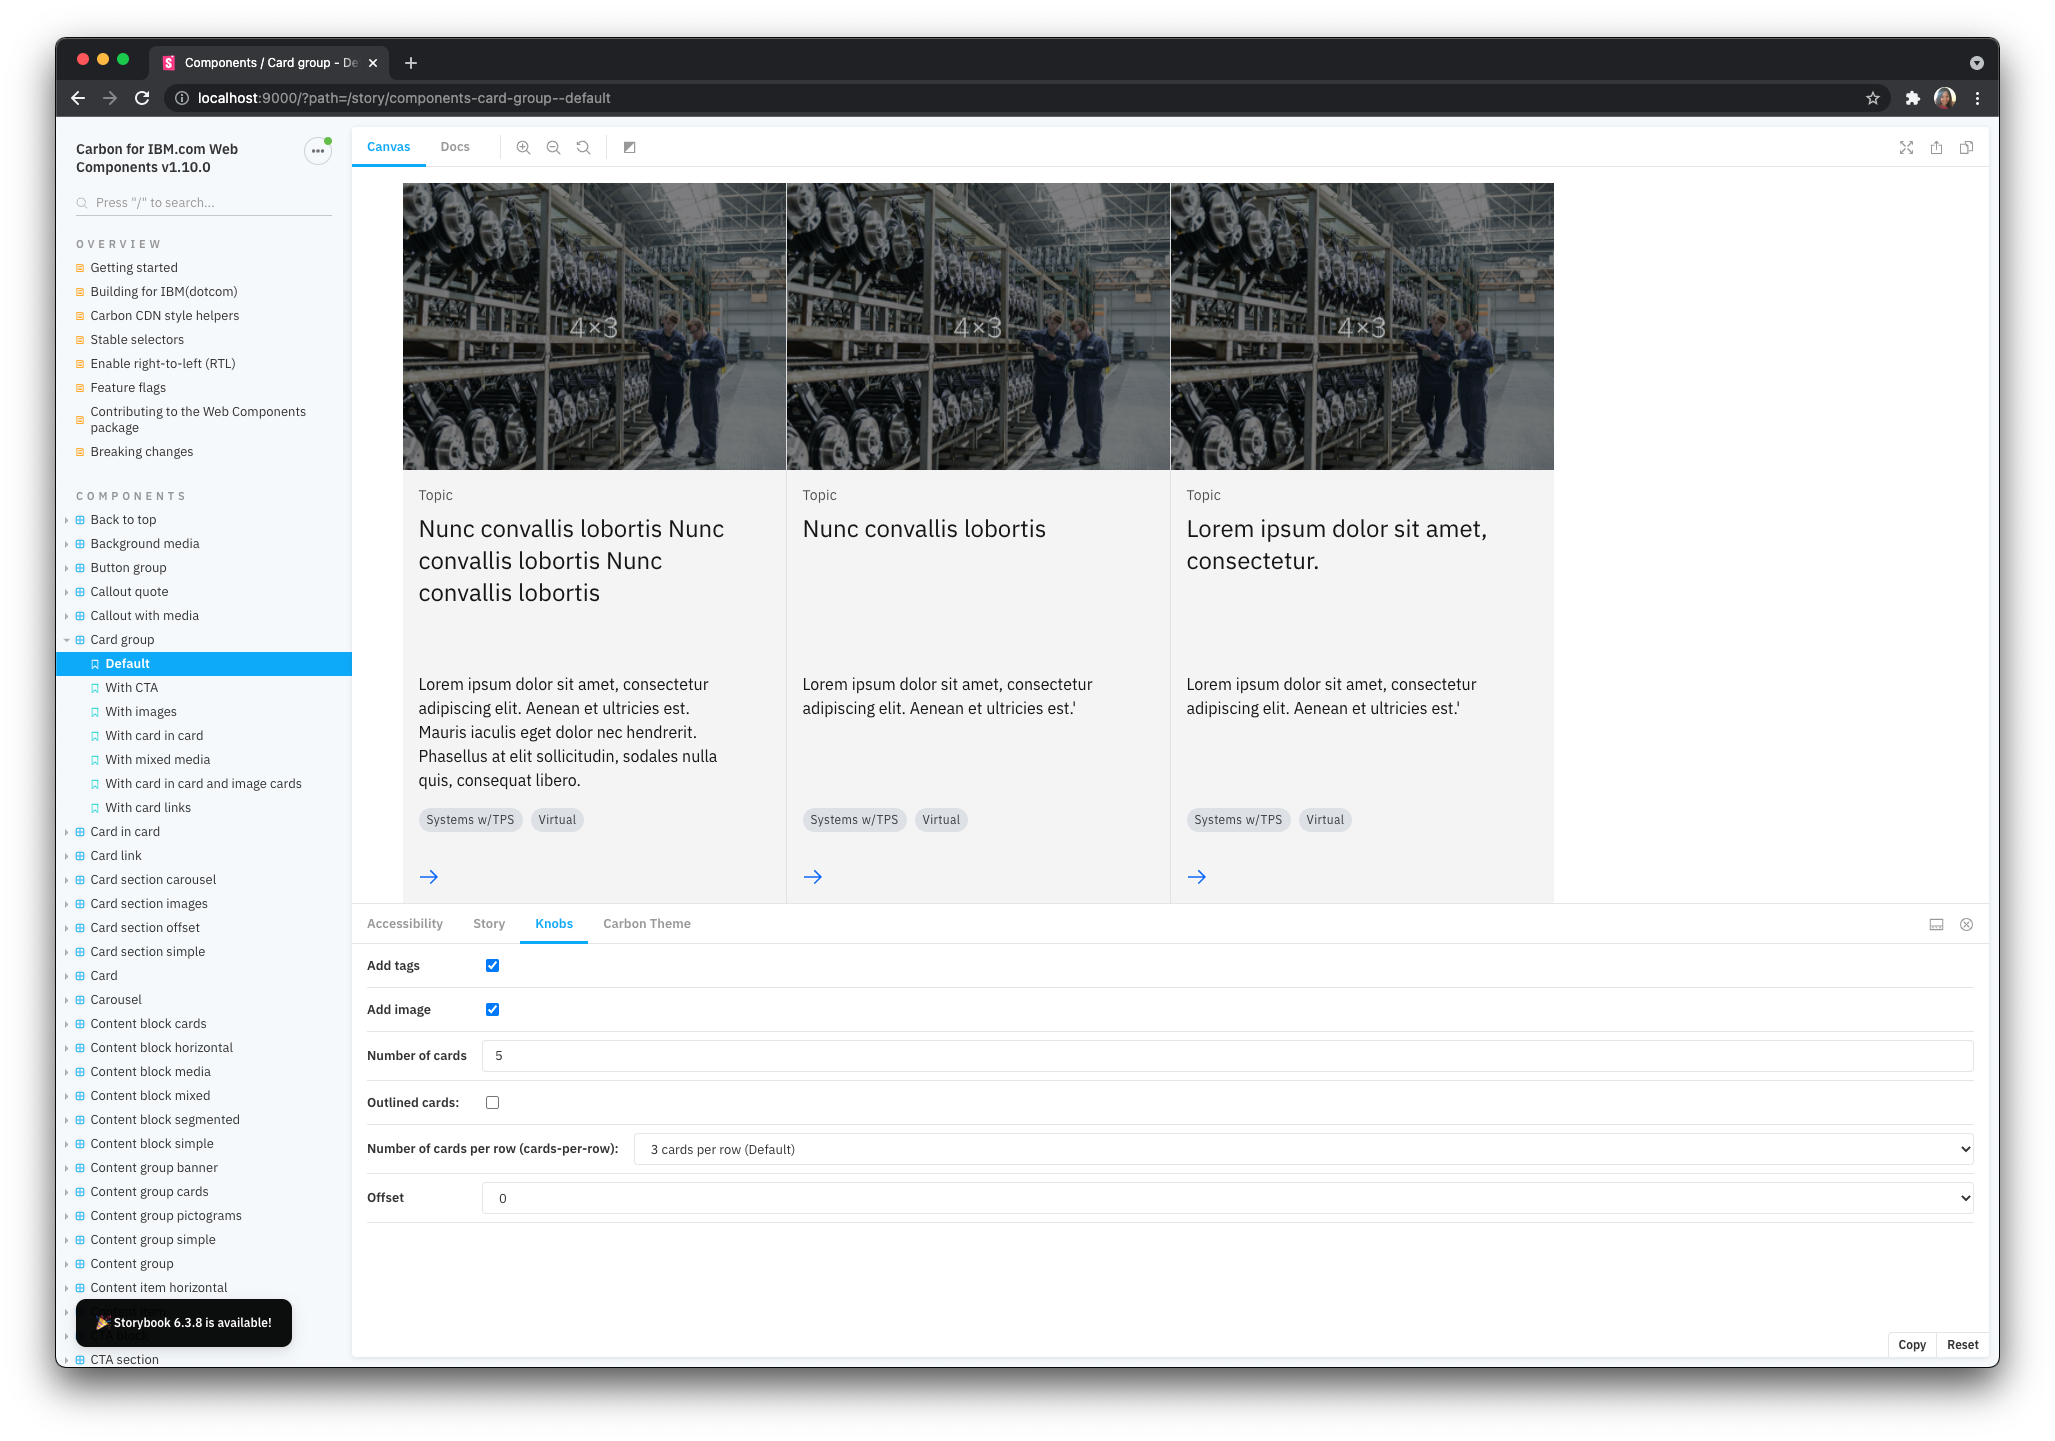Enable the Outlined cards checkbox
The width and height of the screenshot is (2055, 1441).
[x=492, y=1102]
